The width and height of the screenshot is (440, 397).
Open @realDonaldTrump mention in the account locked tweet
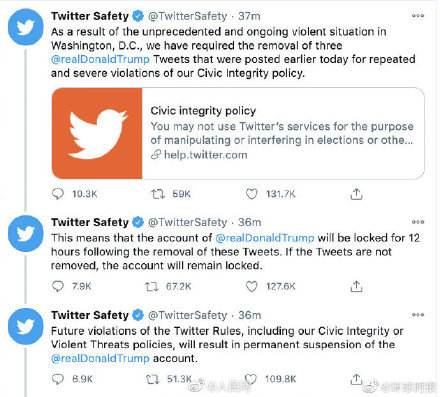point(265,238)
